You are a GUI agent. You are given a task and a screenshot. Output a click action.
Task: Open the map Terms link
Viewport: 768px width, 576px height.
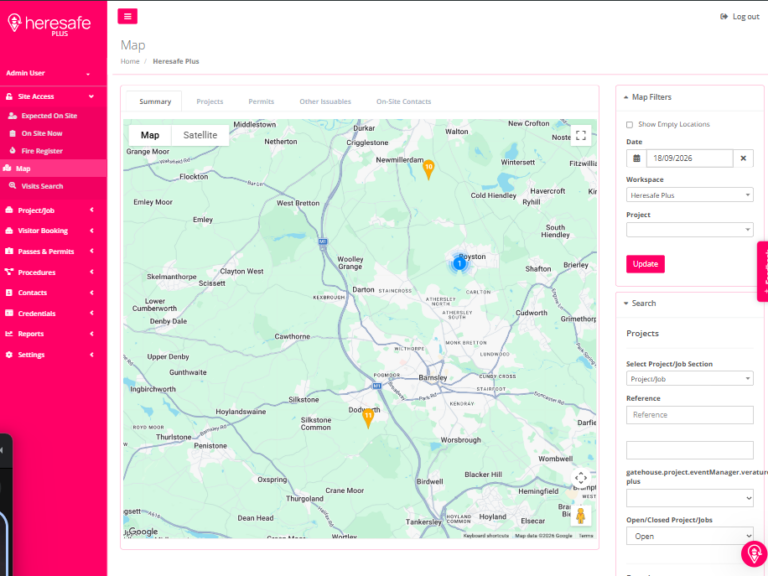[x=586, y=535]
